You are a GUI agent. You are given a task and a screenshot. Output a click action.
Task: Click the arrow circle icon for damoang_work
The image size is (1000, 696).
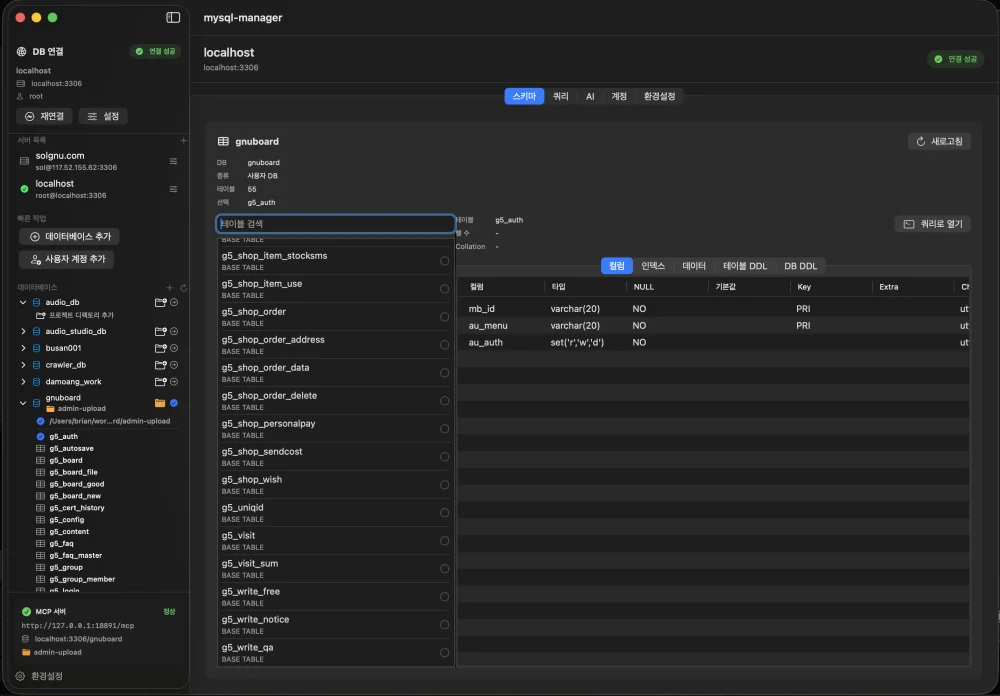(x=174, y=381)
